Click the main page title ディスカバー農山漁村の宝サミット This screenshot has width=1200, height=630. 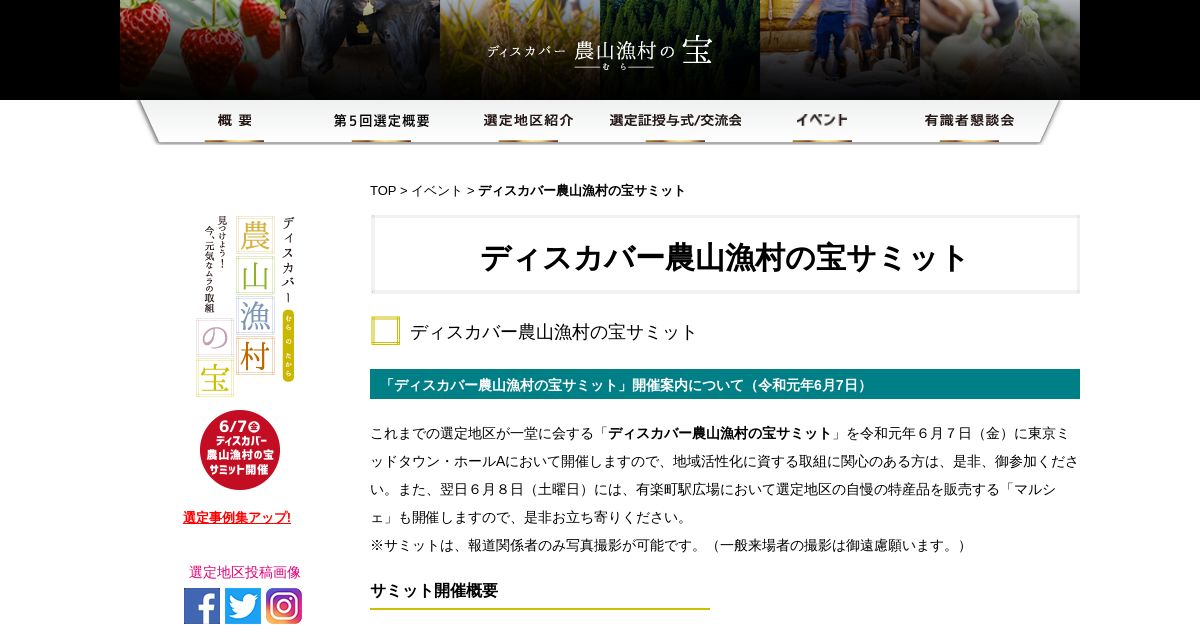725,258
